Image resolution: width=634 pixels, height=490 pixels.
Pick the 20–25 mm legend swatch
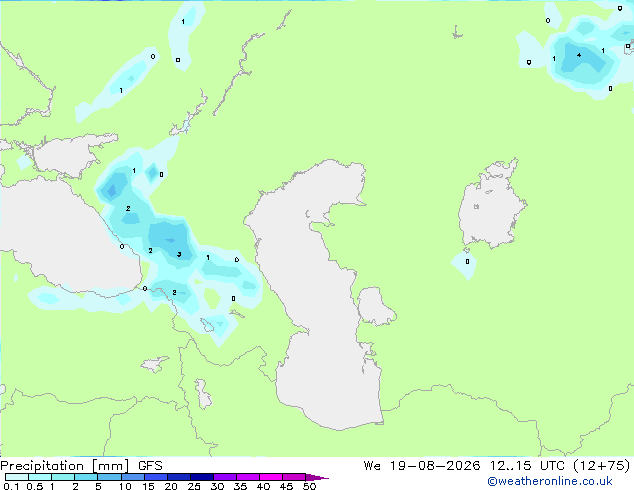tap(179, 477)
